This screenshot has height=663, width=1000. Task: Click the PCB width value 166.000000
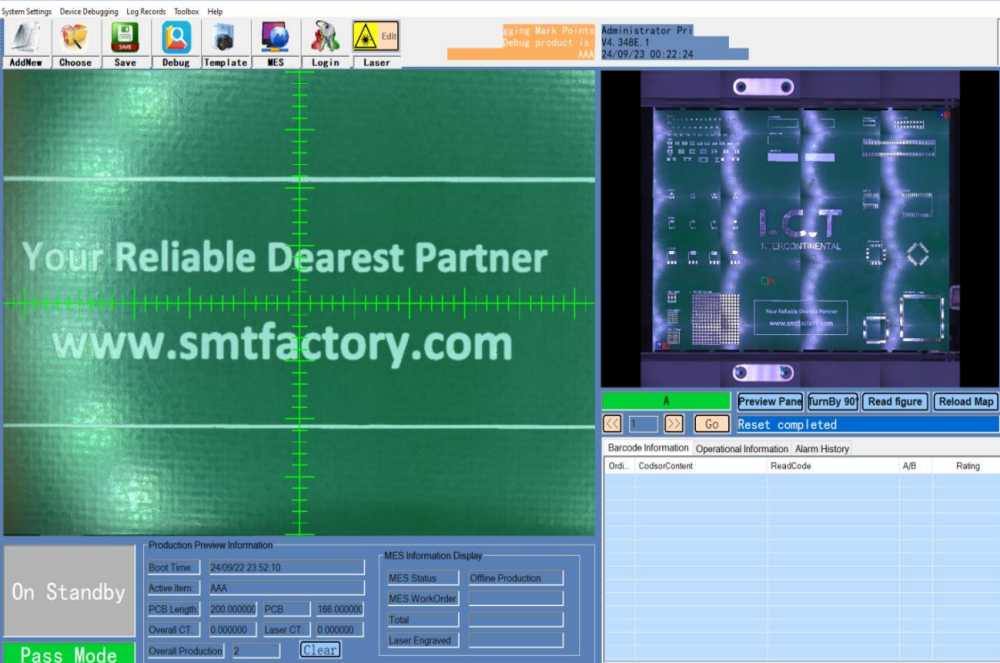[x=339, y=609]
